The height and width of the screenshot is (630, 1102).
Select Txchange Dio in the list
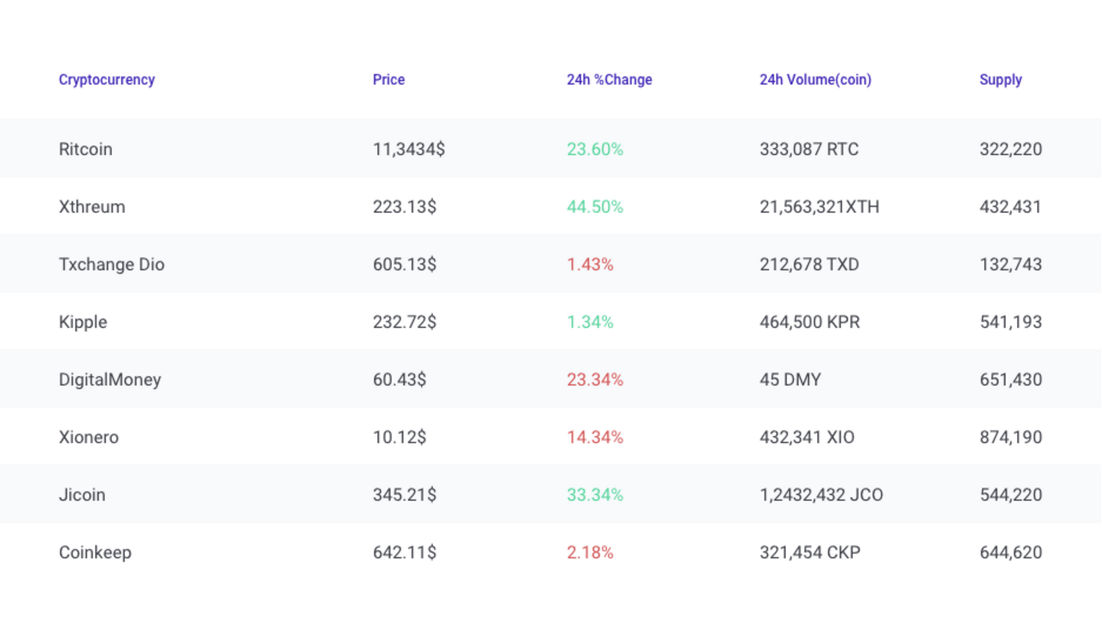click(111, 264)
